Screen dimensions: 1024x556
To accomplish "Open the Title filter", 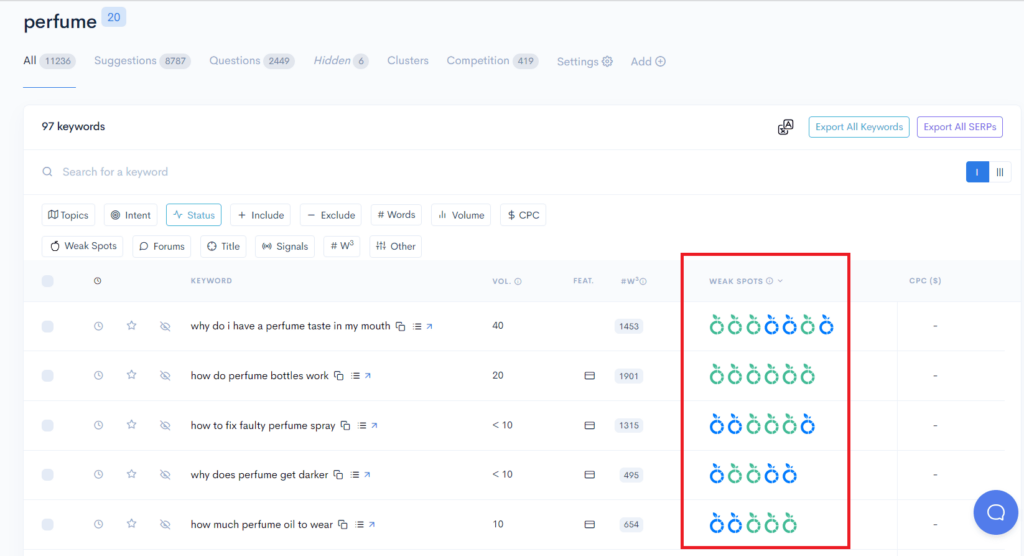I will point(223,246).
